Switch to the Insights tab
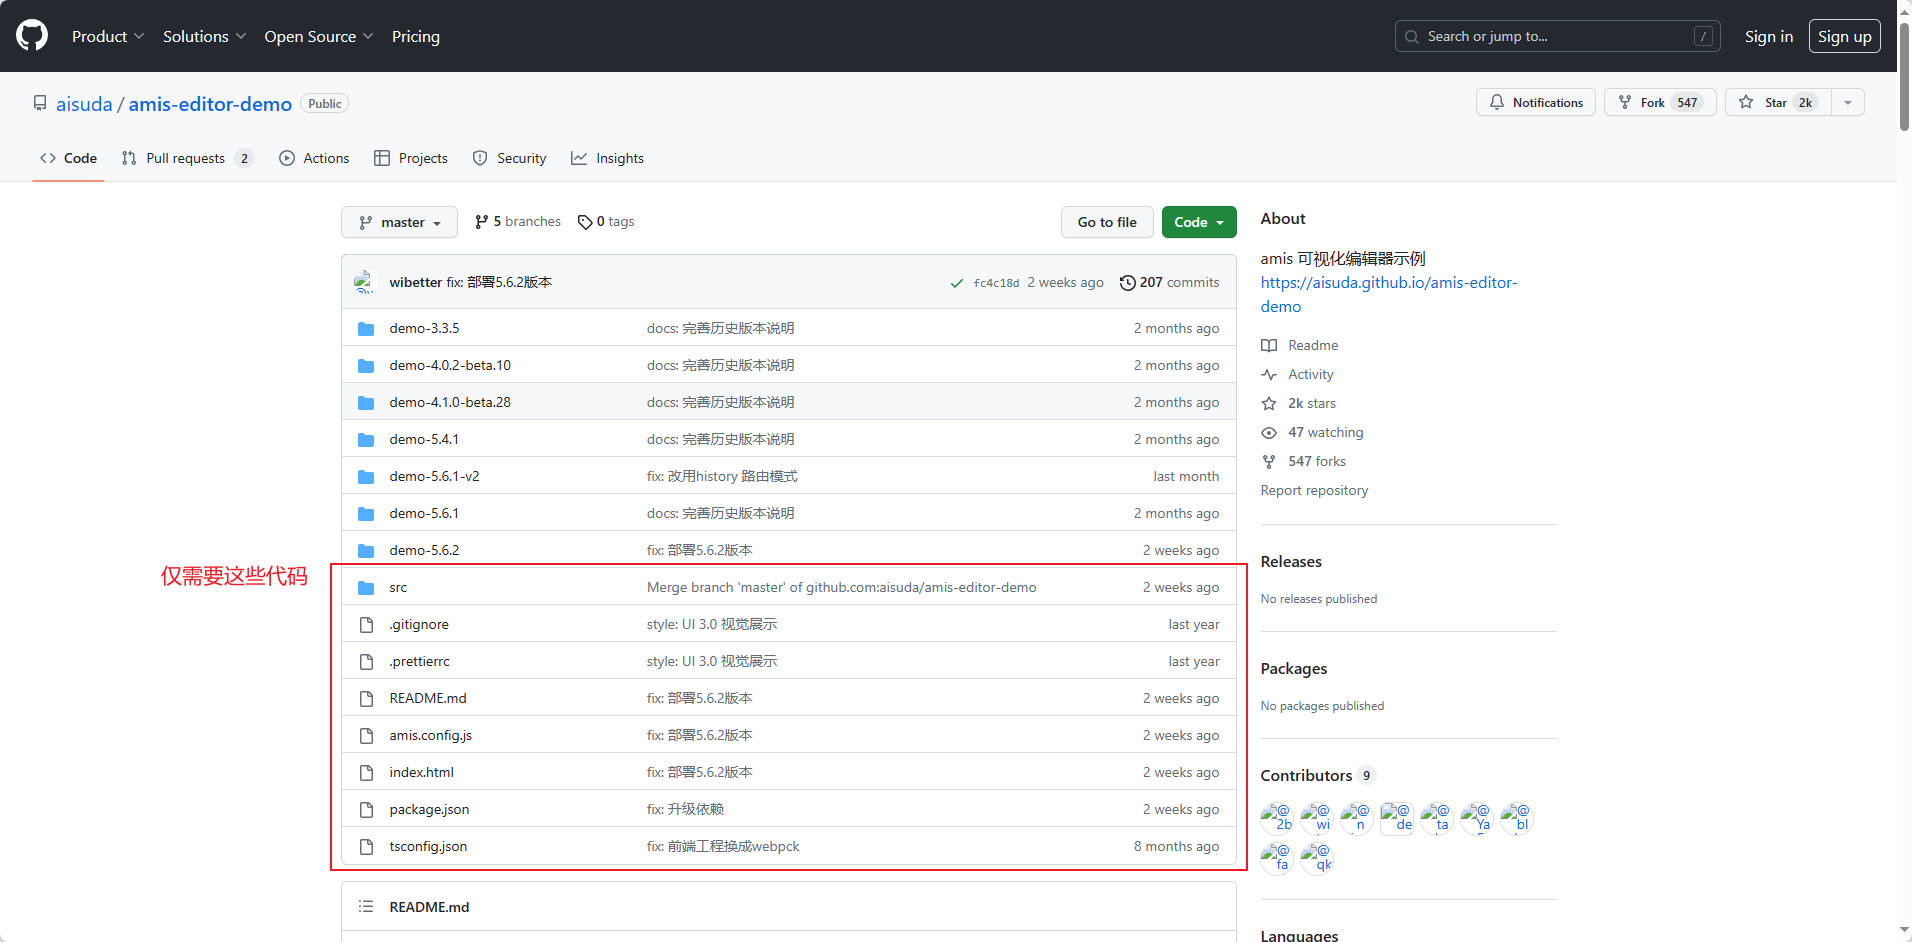Image resolution: width=1912 pixels, height=942 pixels. [607, 158]
